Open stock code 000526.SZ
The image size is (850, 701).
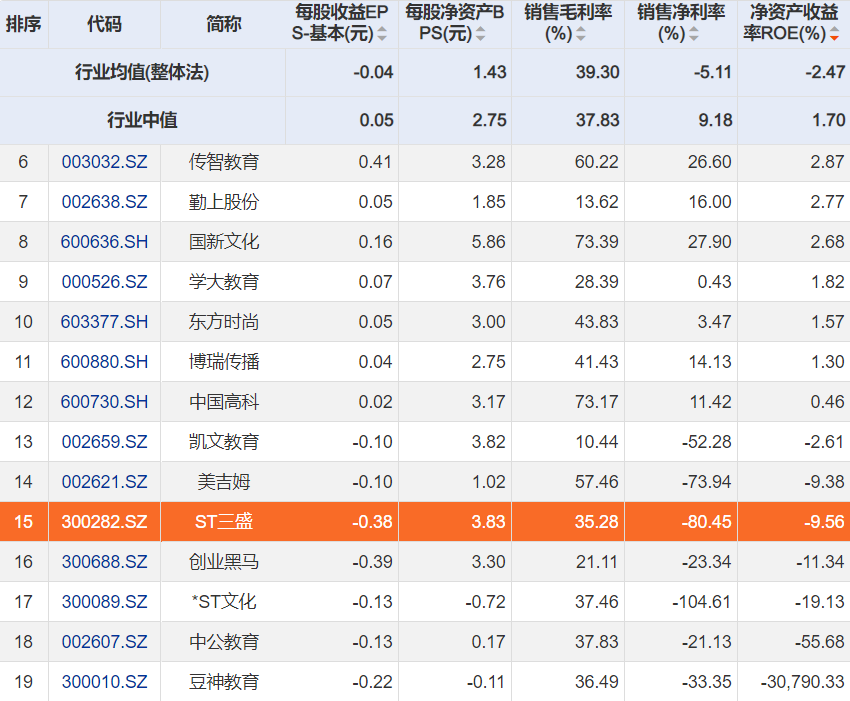point(105,282)
